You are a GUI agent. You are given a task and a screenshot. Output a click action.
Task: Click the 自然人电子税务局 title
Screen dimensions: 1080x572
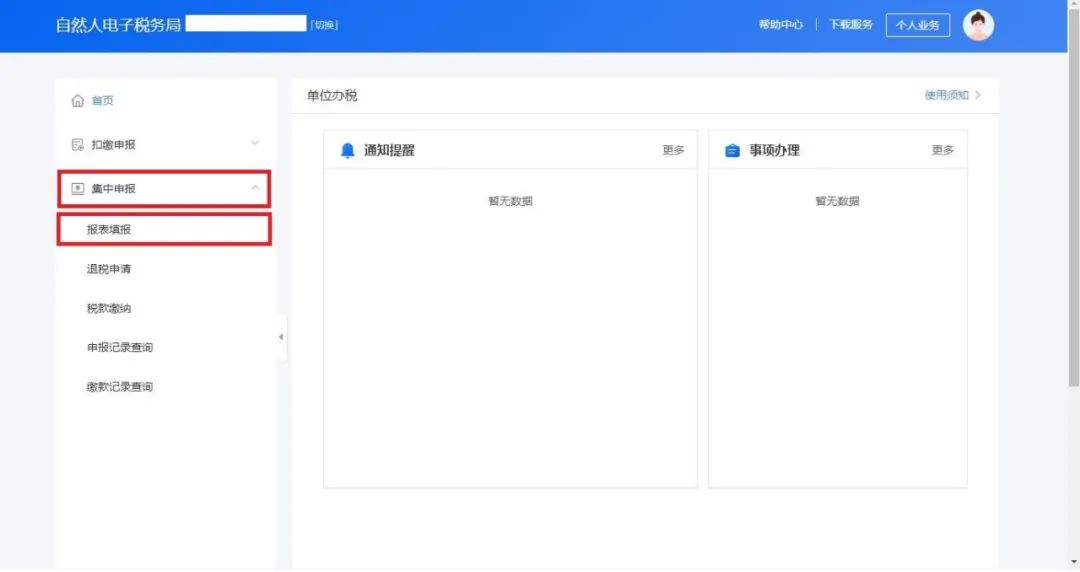118,25
